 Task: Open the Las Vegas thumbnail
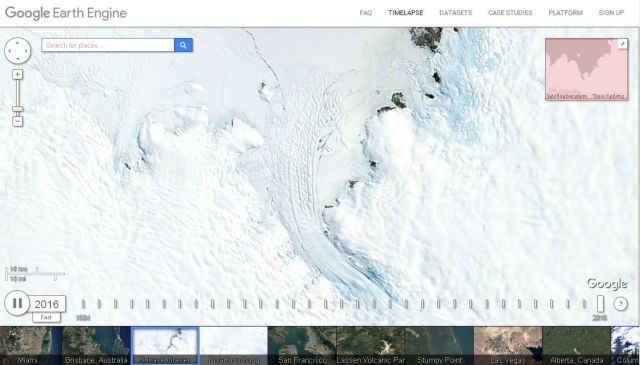508,345
